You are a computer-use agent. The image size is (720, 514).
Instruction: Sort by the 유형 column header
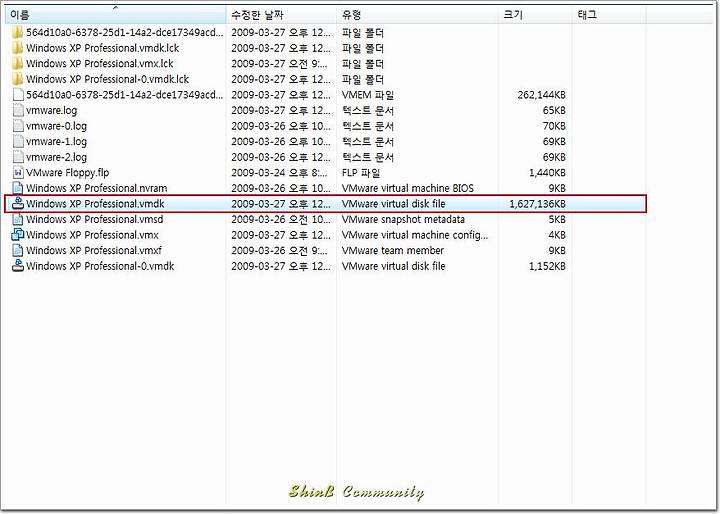[417, 15]
